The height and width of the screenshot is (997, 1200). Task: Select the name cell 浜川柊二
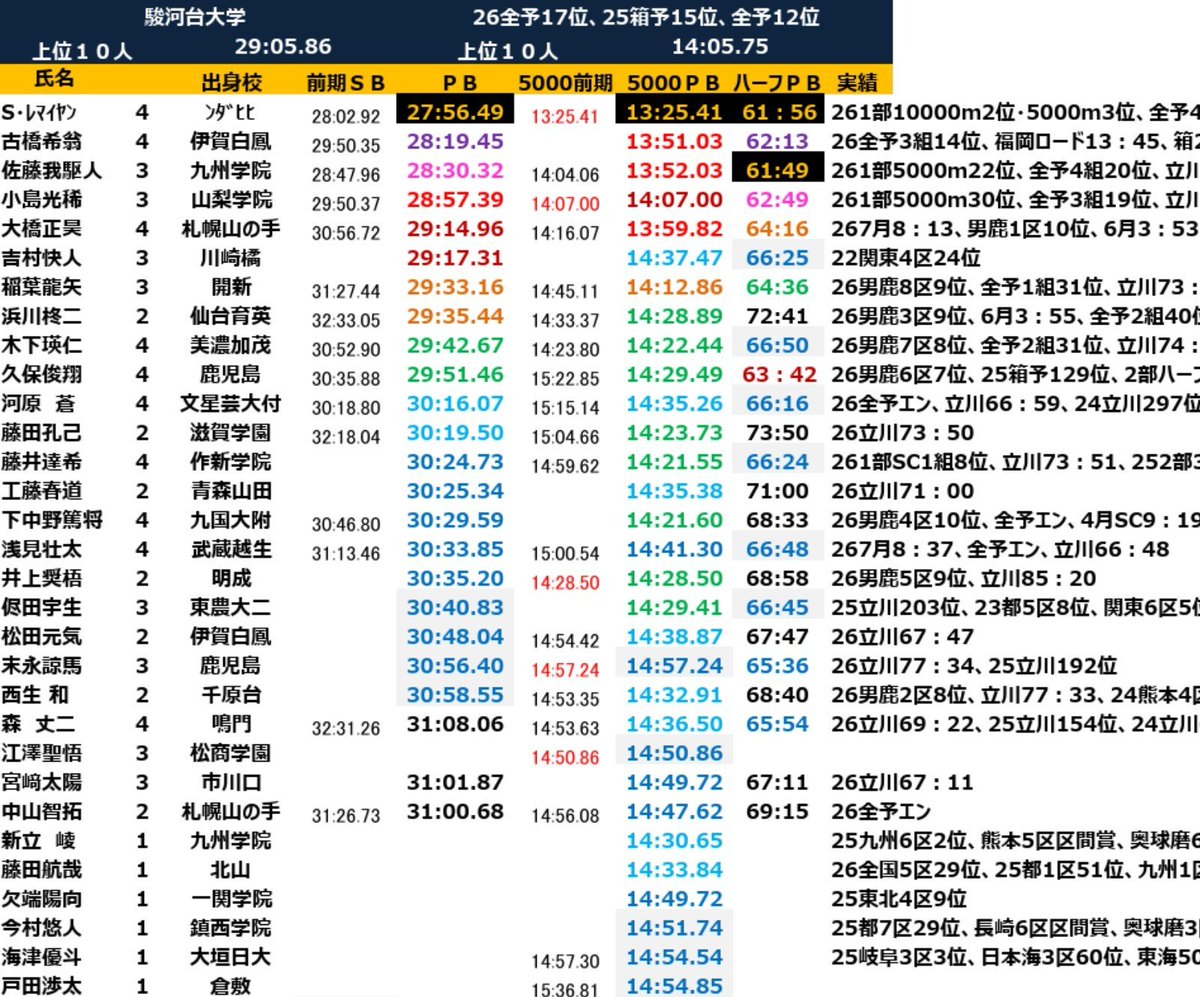pos(42,316)
